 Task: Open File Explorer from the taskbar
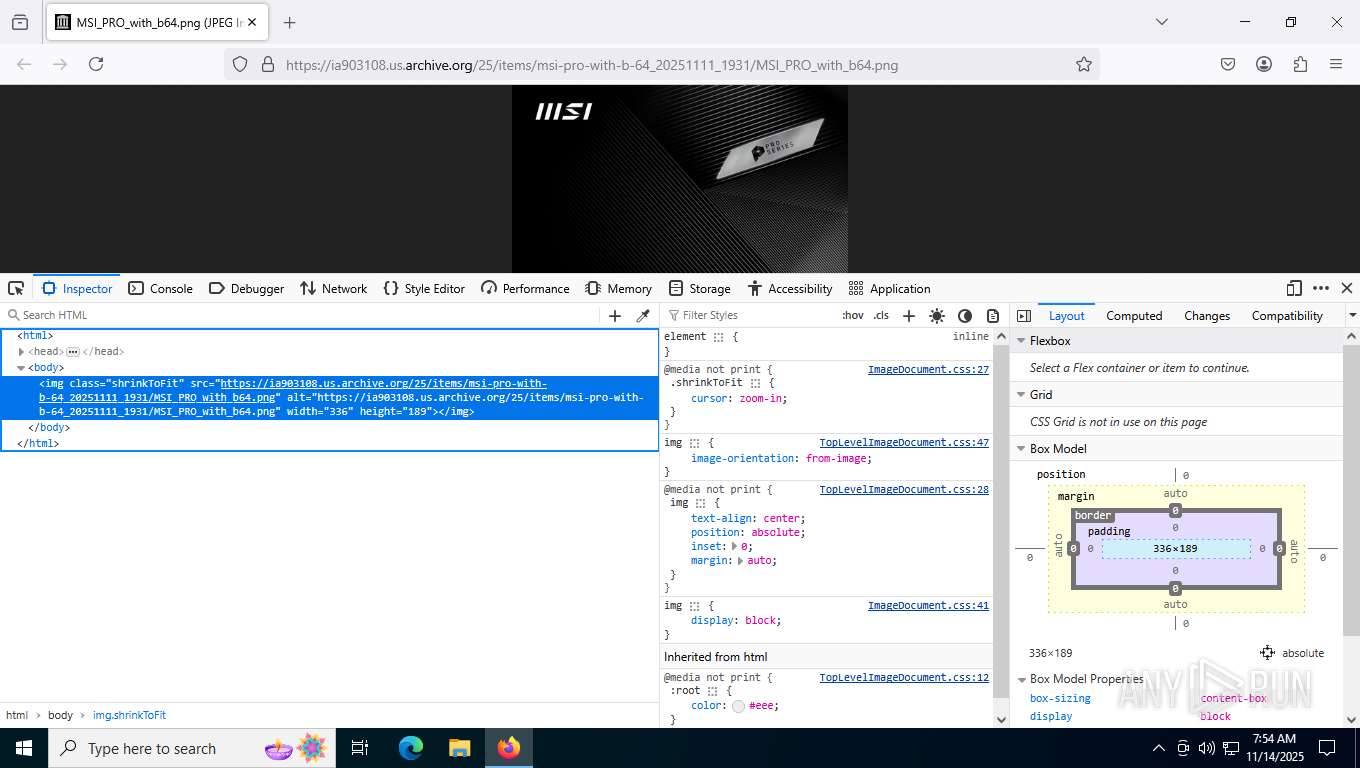459,748
